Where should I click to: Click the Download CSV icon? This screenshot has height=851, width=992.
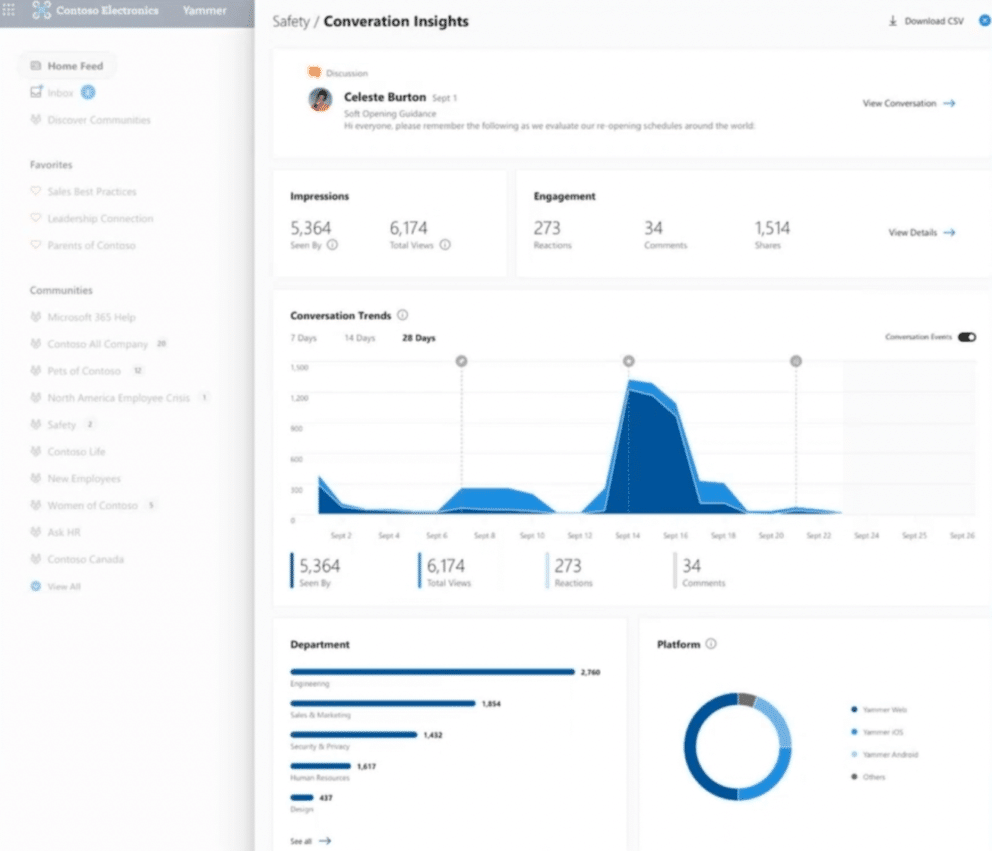click(893, 20)
